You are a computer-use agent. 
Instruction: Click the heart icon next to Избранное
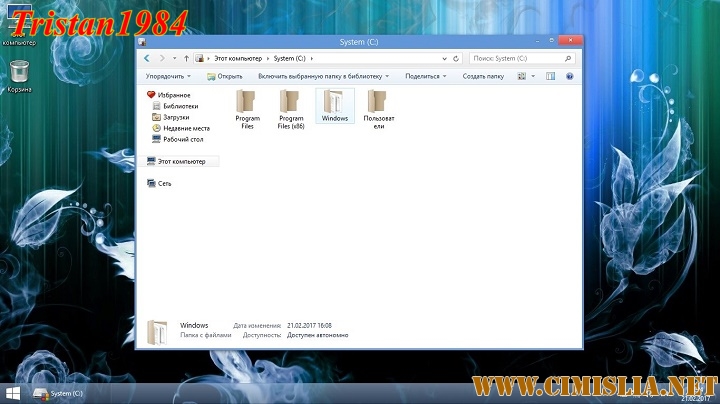(x=151, y=95)
